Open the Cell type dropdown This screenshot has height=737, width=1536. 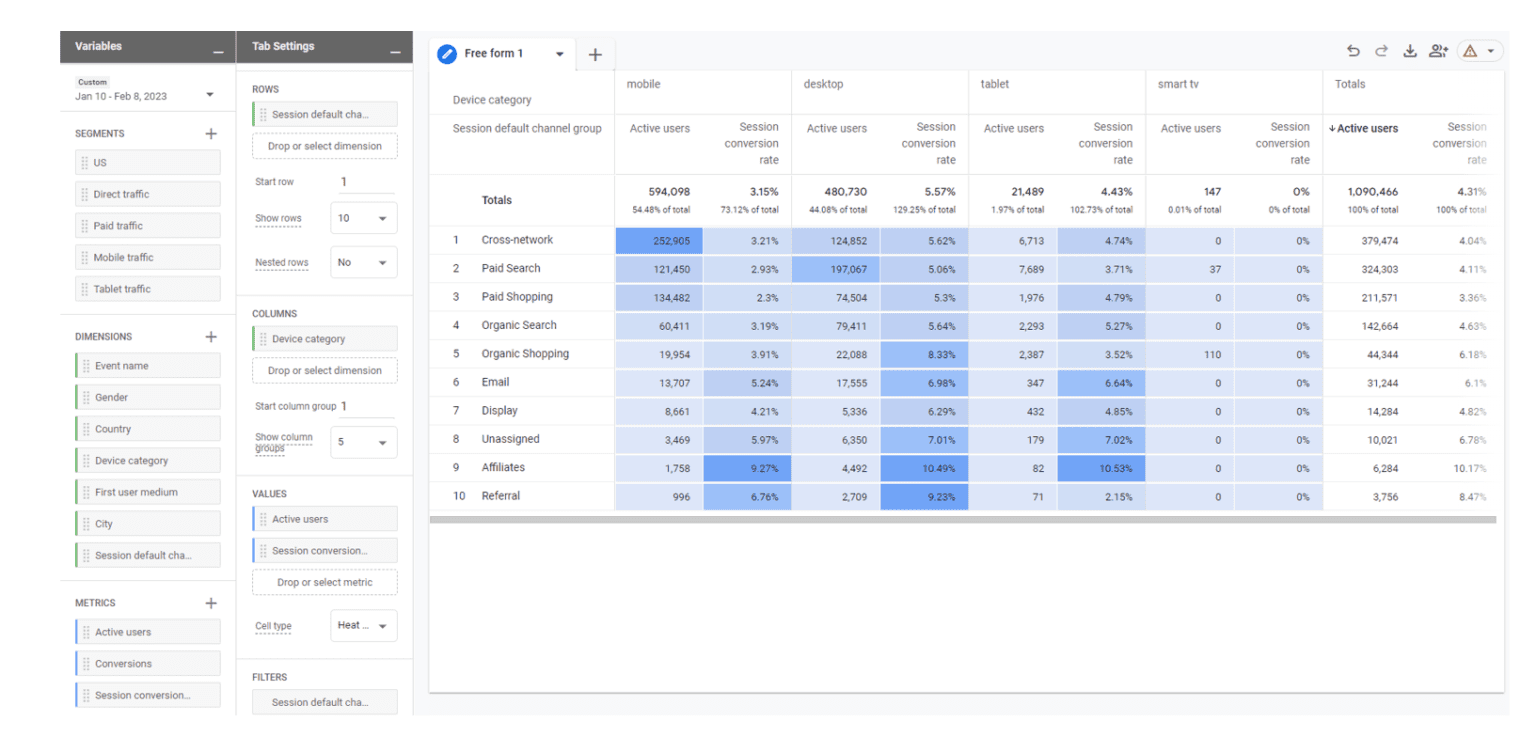(363, 625)
